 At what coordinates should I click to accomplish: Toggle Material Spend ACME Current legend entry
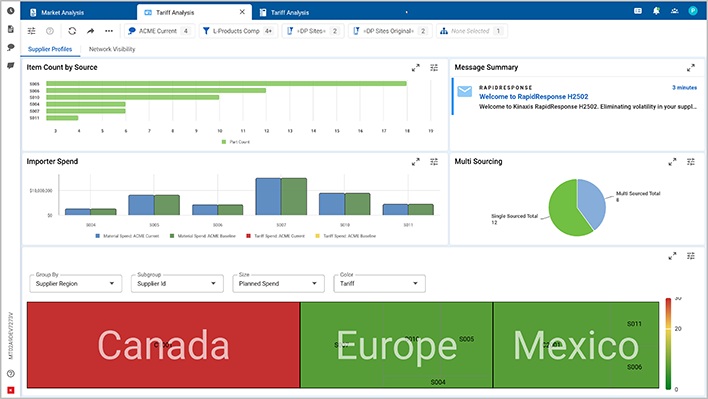pyautogui.click(x=127, y=236)
